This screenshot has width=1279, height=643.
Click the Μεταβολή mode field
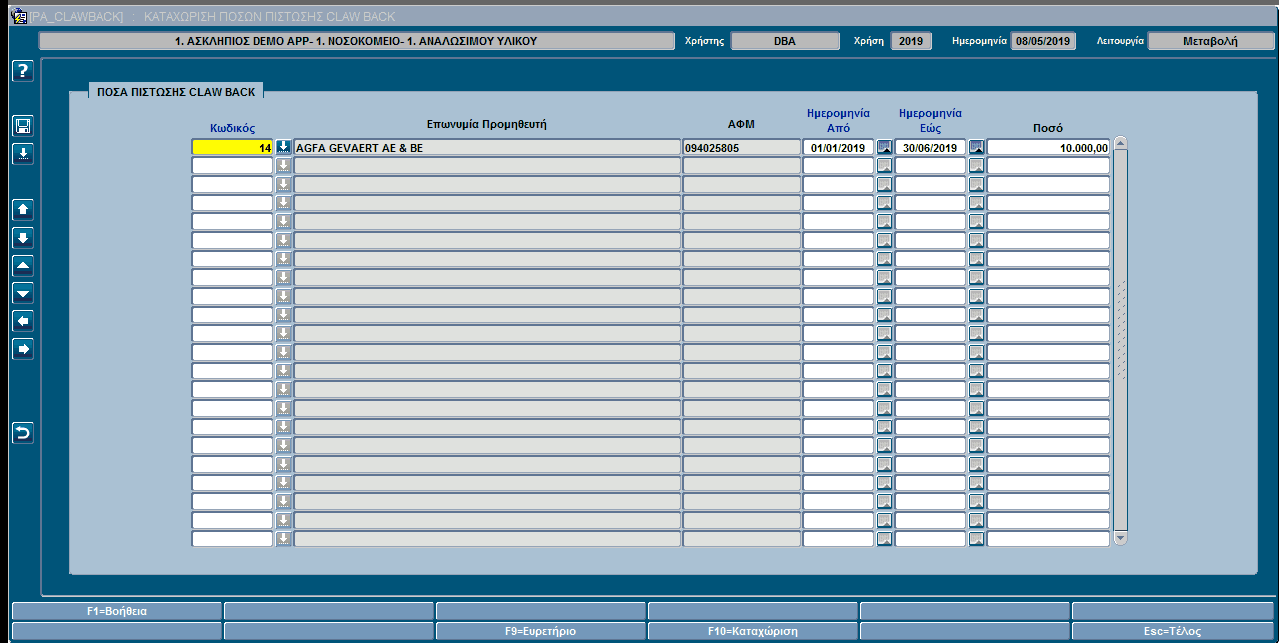click(x=1210, y=41)
